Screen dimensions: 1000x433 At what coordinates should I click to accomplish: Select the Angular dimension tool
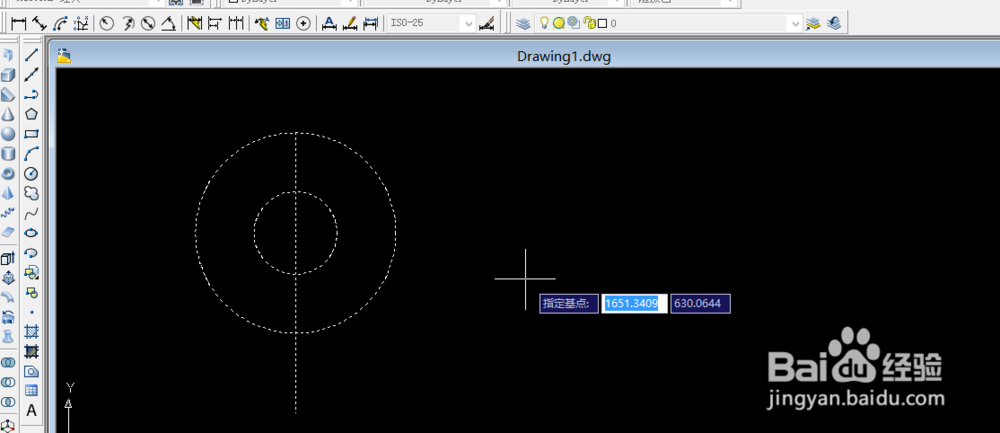[168, 24]
